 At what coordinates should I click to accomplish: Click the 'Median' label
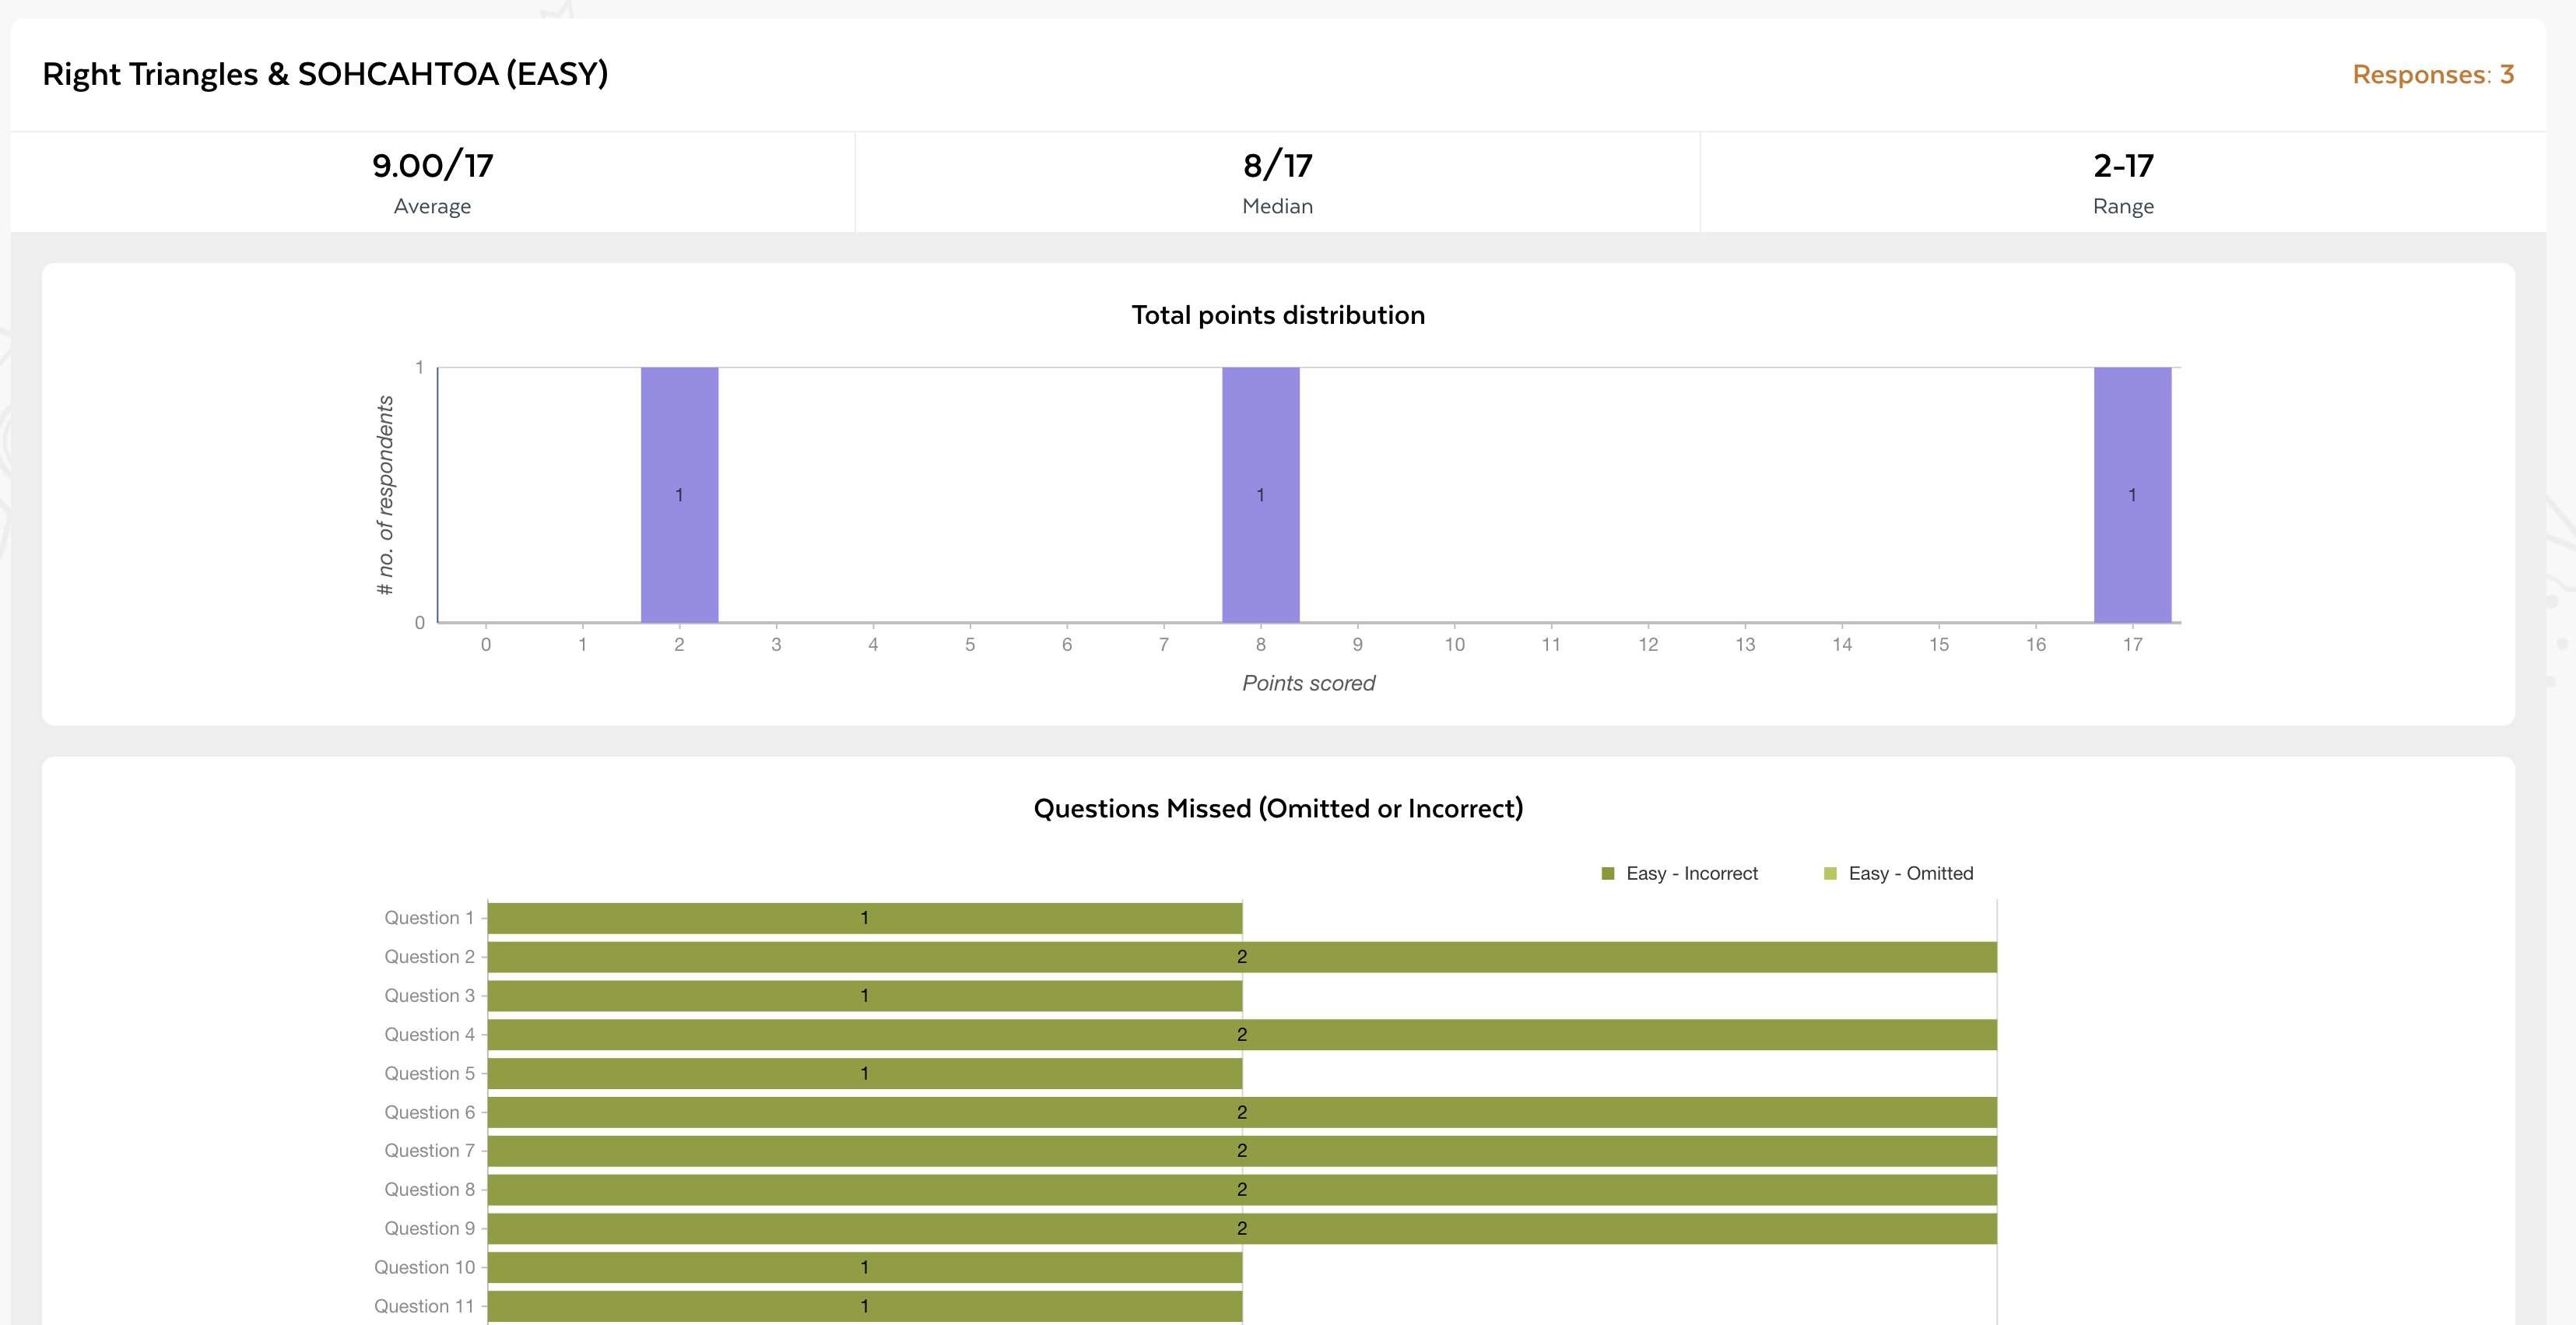coord(1277,206)
